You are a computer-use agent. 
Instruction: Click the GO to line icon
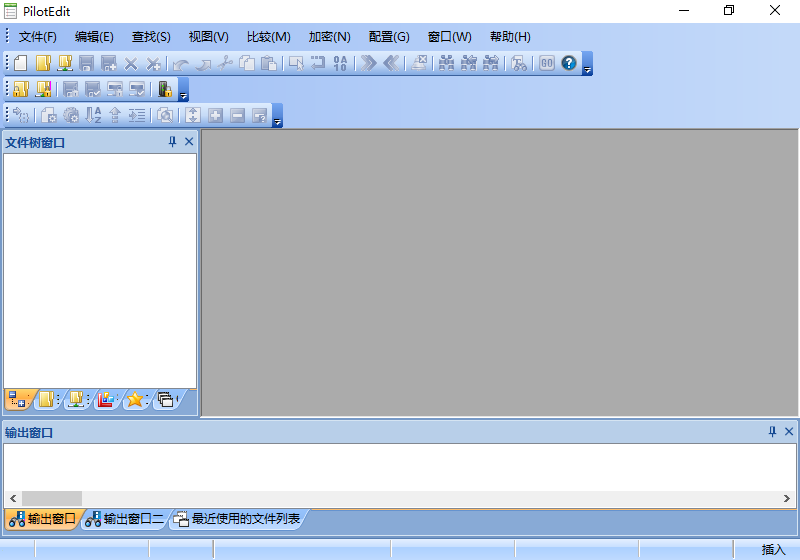click(546, 63)
